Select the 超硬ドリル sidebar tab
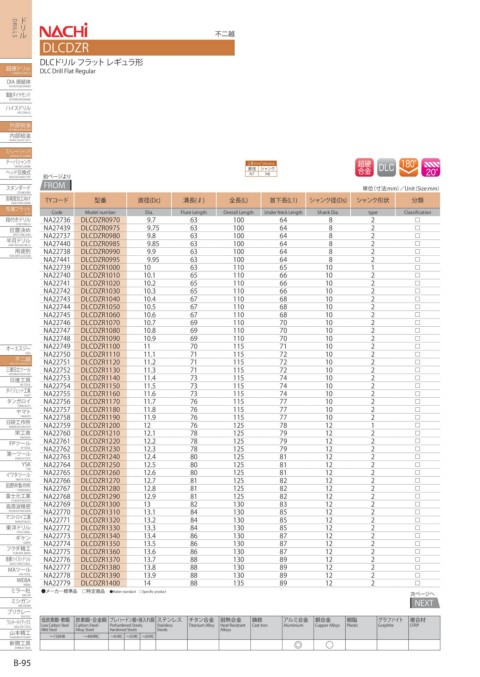Screen dimensions: 480x677 [x=16, y=70]
